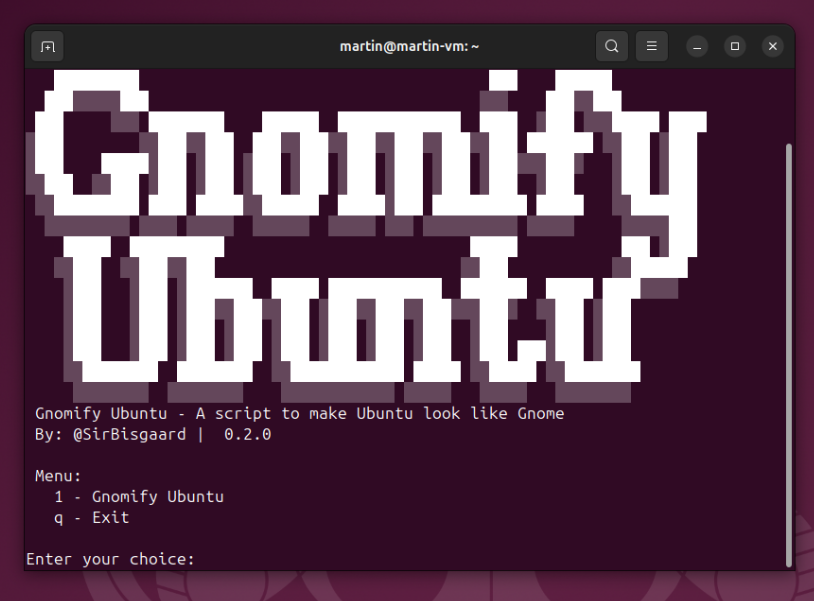Screen dimensions: 814x601
Task: Click the martin@martin-vm title text
Action: click(x=409, y=47)
